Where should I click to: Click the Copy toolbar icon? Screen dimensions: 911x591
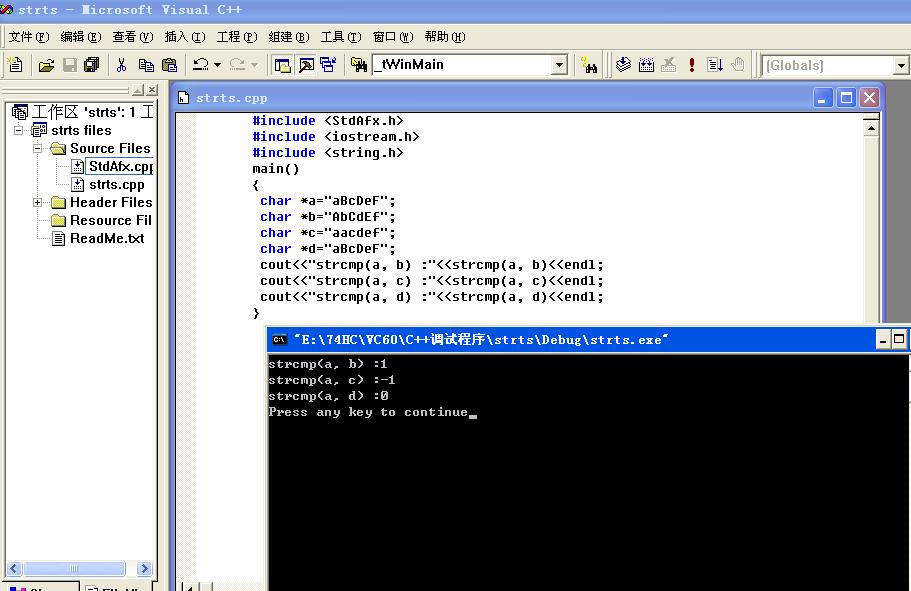[146, 65]
